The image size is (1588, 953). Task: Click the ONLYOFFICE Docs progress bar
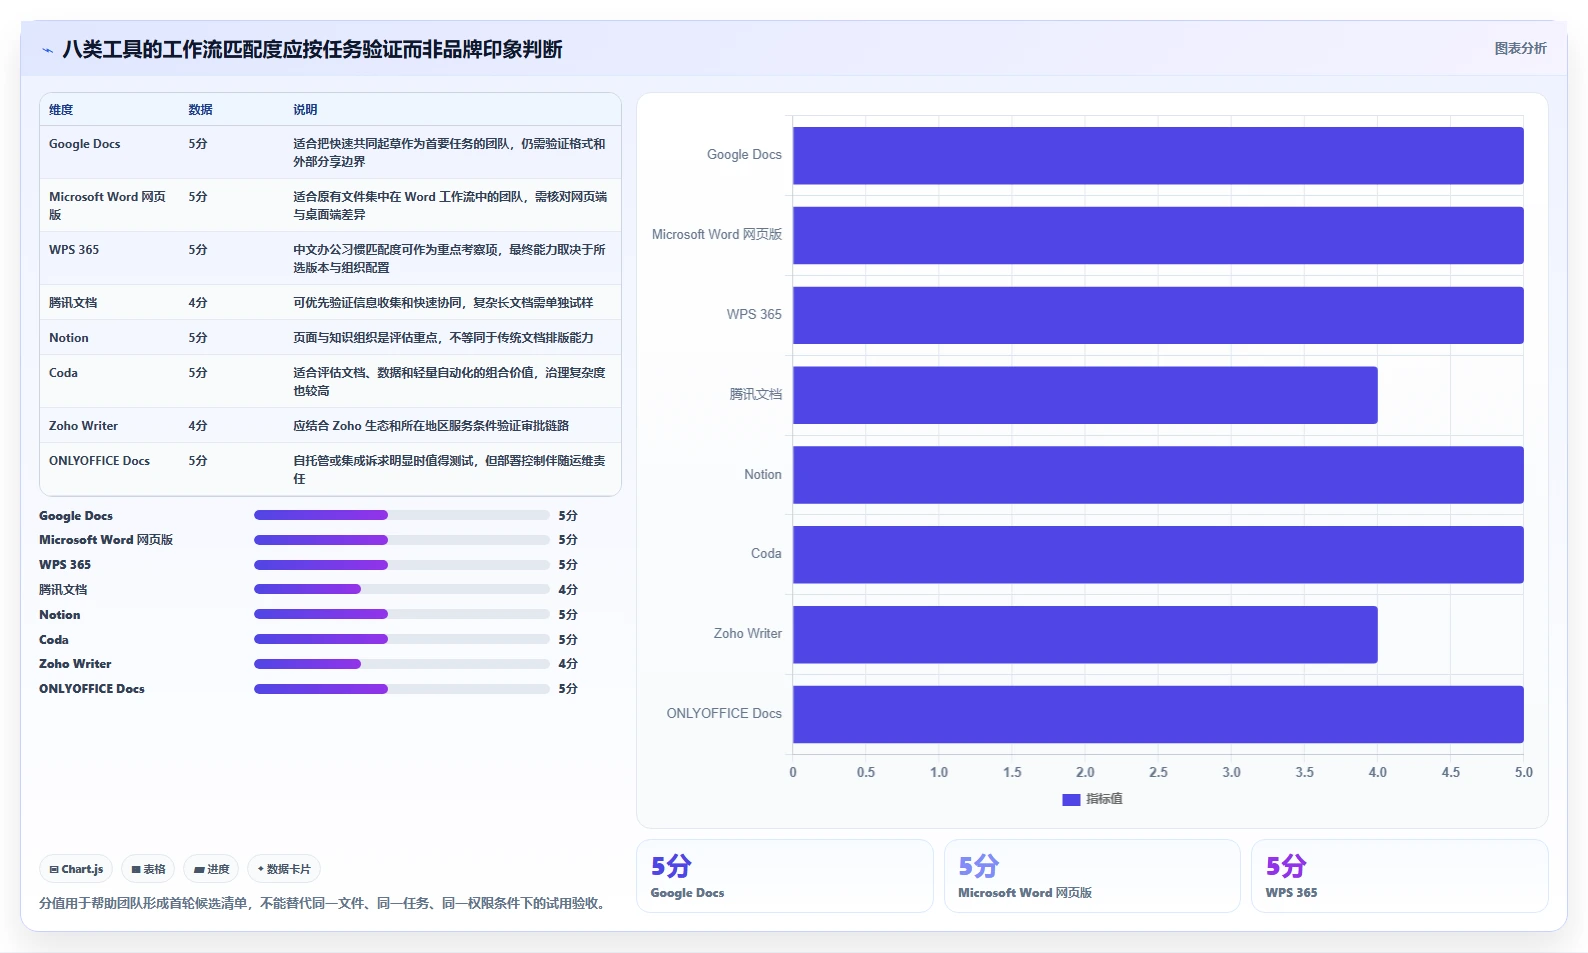[402, 688]
